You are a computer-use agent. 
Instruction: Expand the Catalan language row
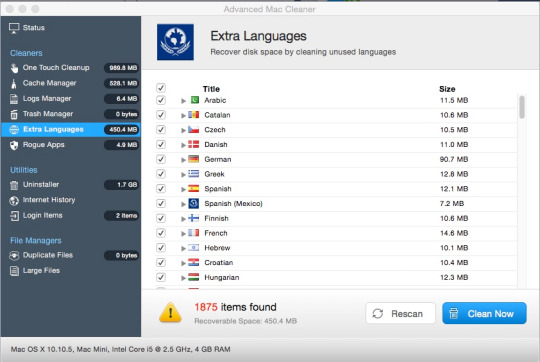[x=183, y=115]
